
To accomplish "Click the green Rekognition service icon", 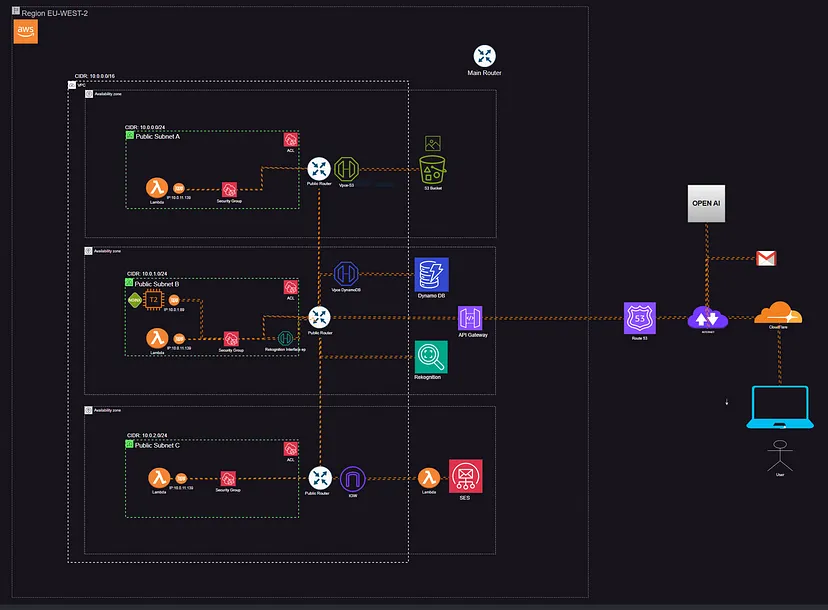I will tap(431, 357).
